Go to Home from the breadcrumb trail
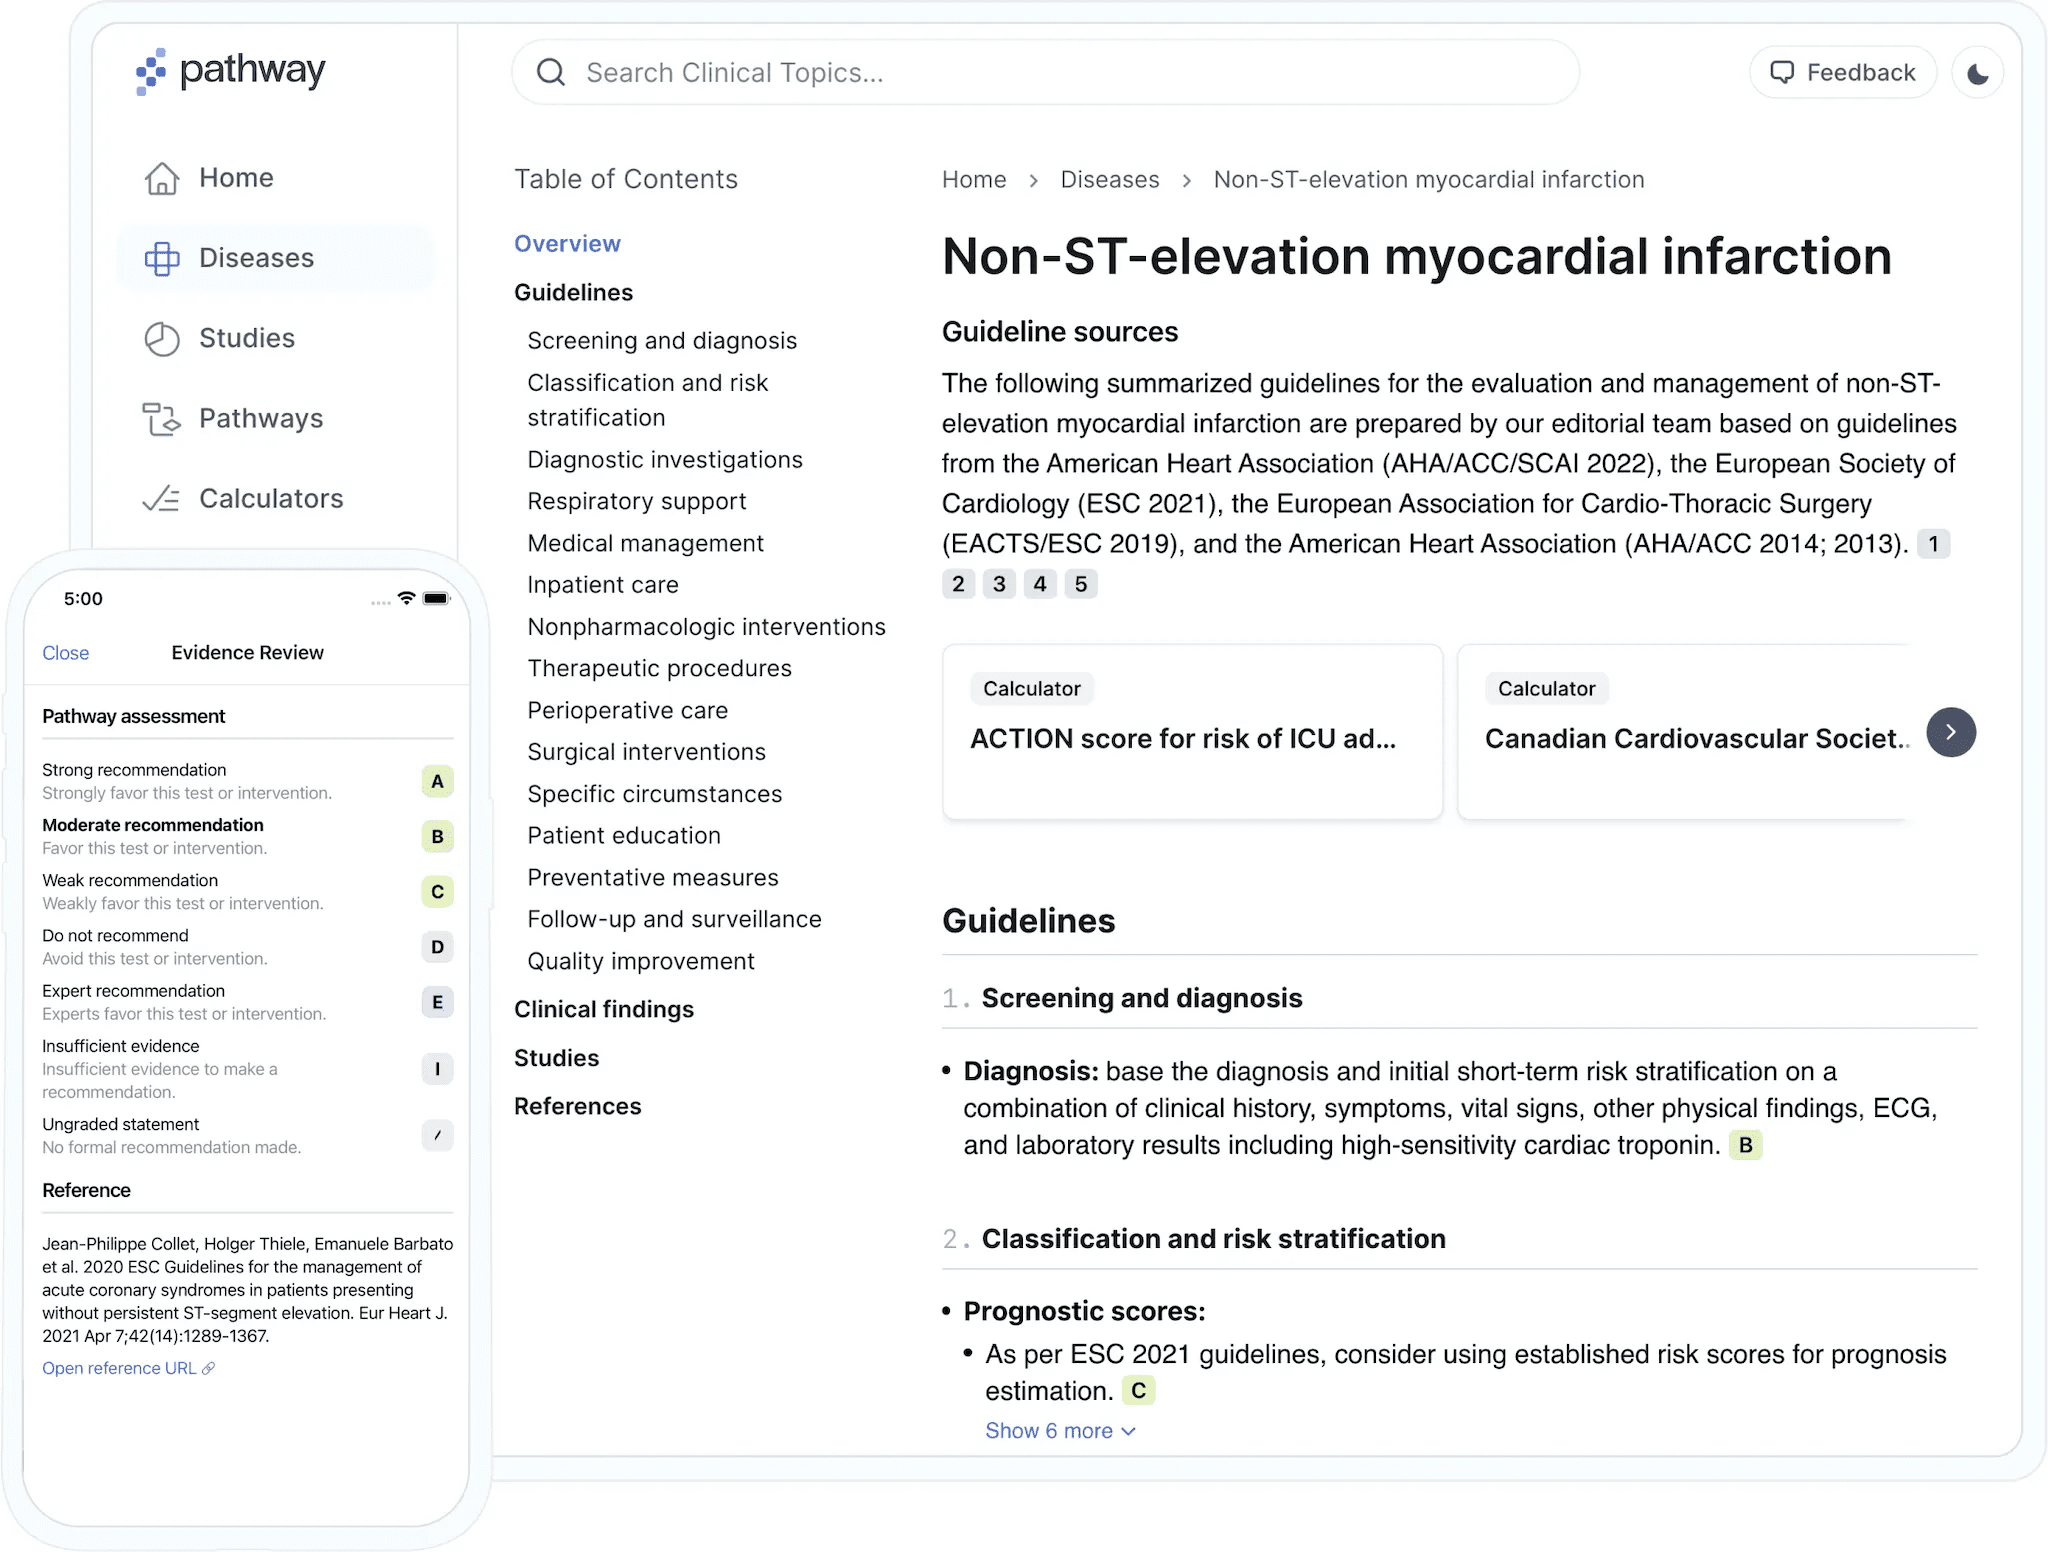 point(973,179)
